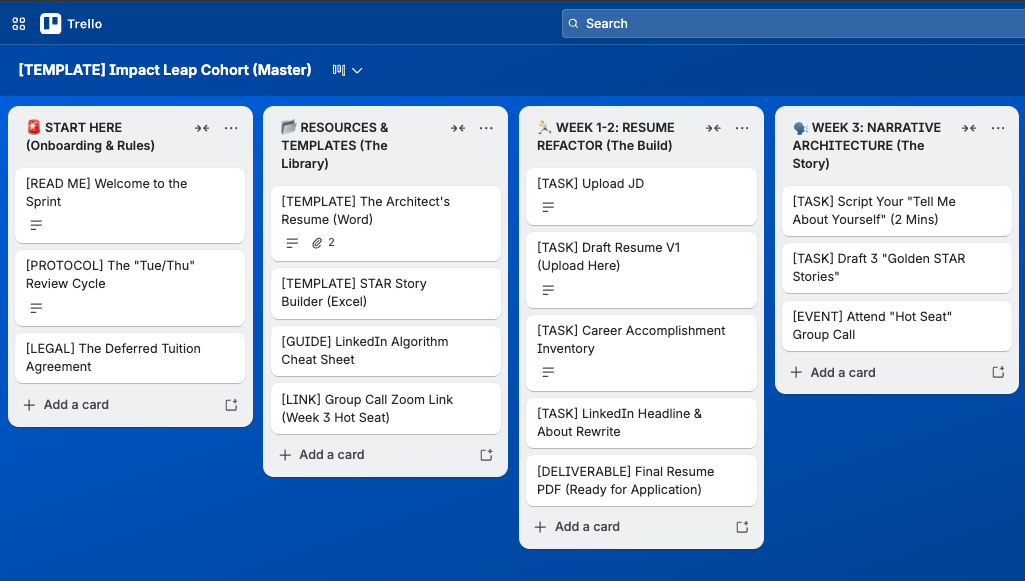Image resolution: width=1025 pixels, height=581 pixels.
Task: Collapse the WEEK 3 NARRATIVE ARCHITECTURE list
Action: click(x=968, y=128)
